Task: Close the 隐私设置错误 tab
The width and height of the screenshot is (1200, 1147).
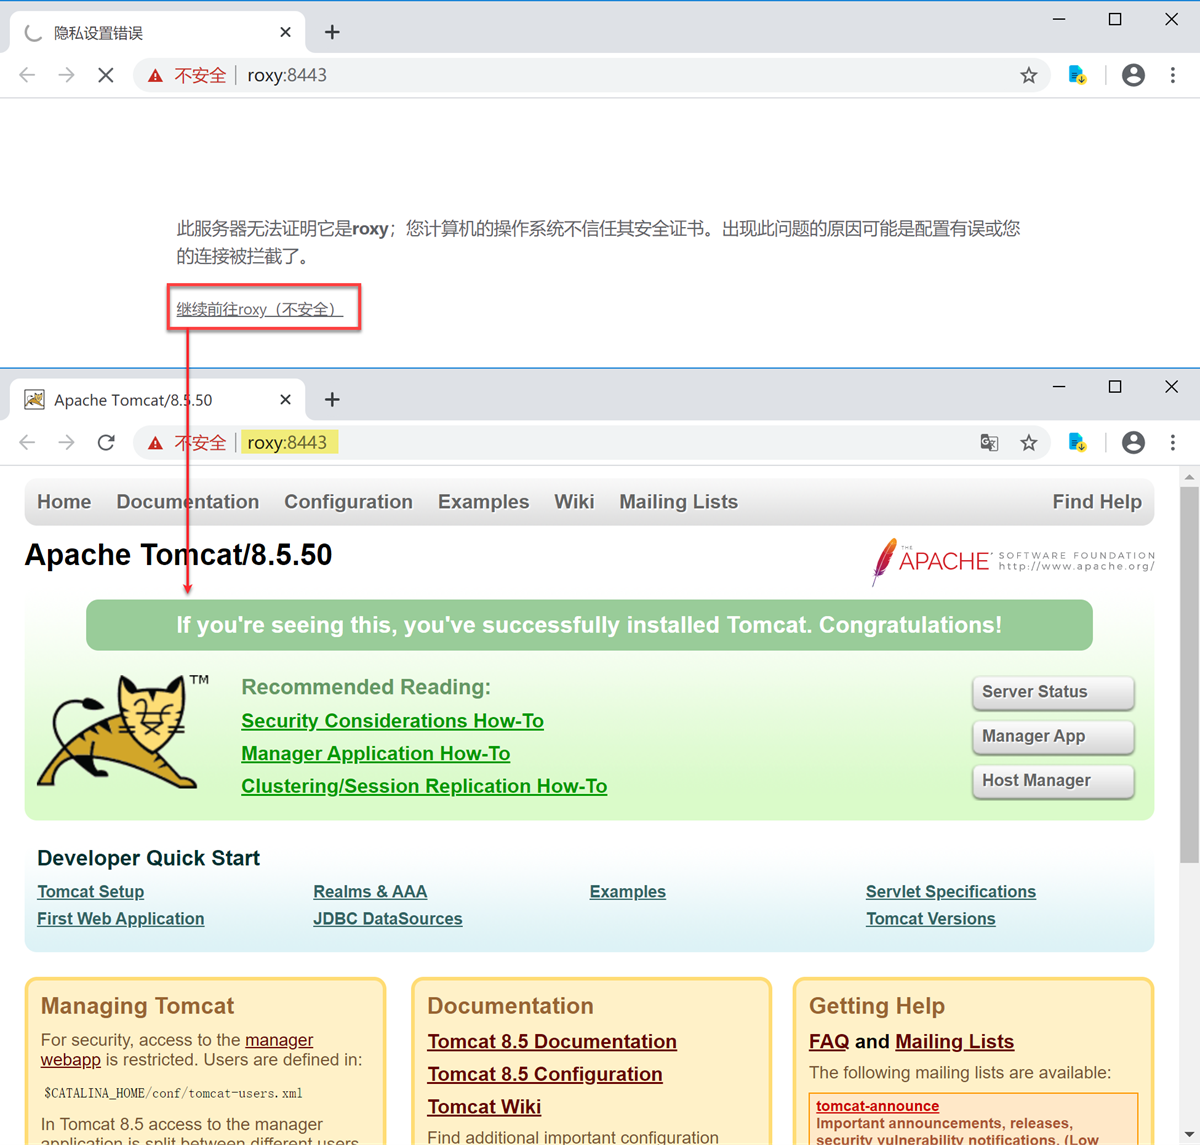Action: coord(285,33)
